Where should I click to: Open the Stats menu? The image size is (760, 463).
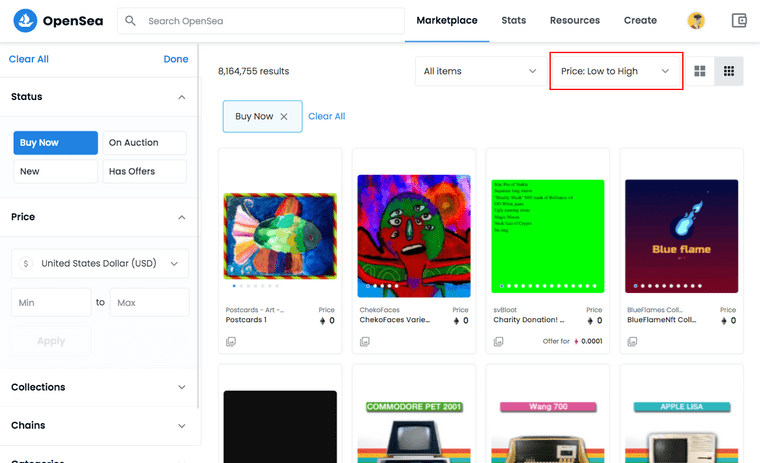pos(513,20)
